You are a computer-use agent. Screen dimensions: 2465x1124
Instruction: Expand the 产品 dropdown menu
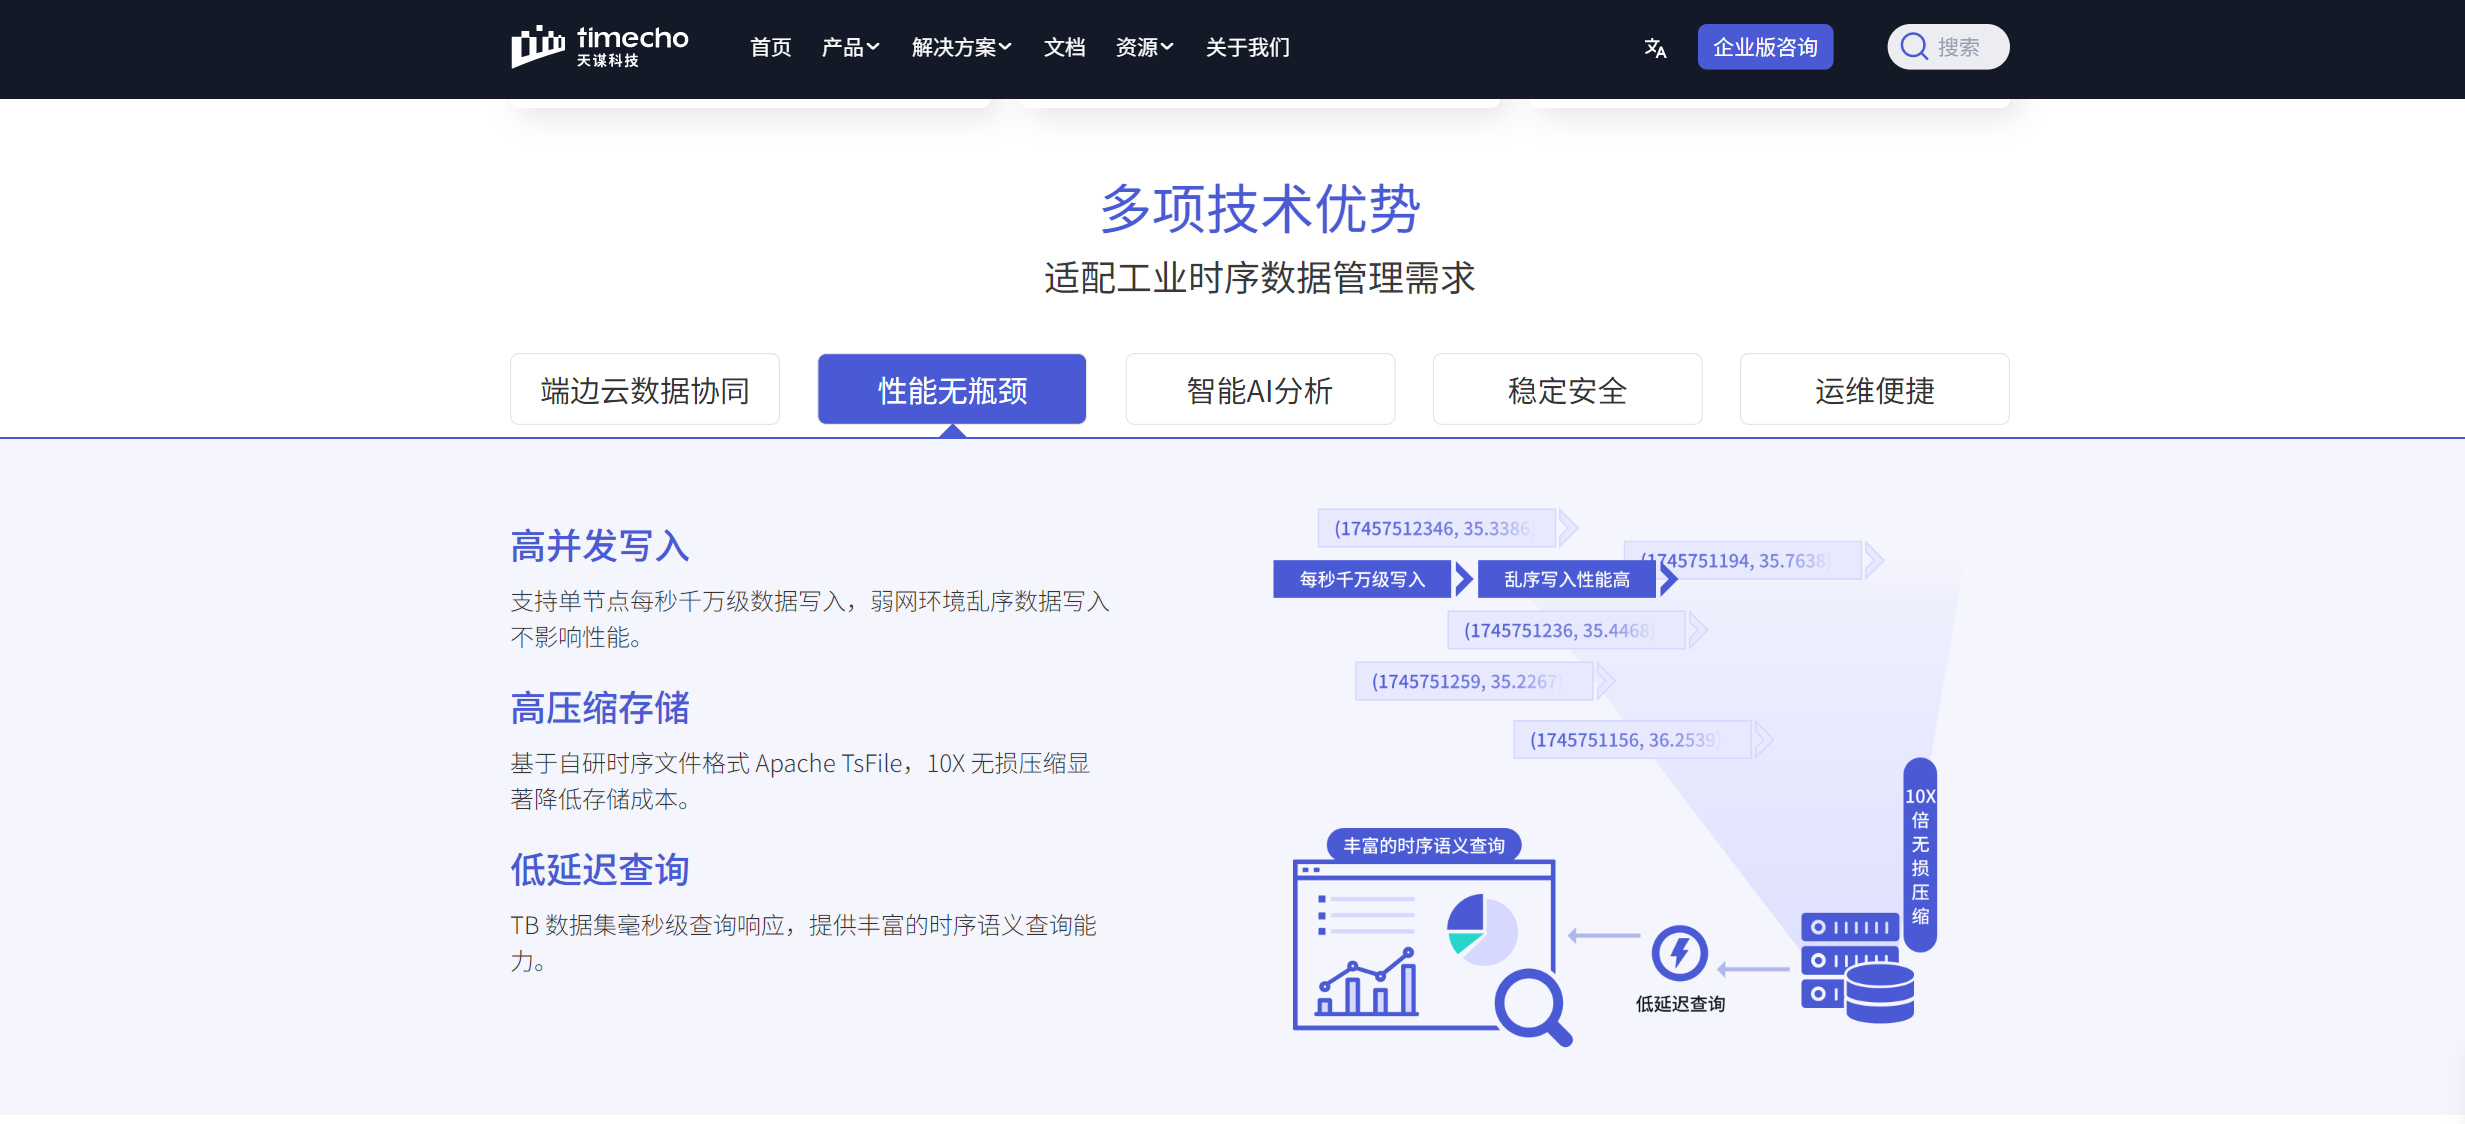[850, 47]
